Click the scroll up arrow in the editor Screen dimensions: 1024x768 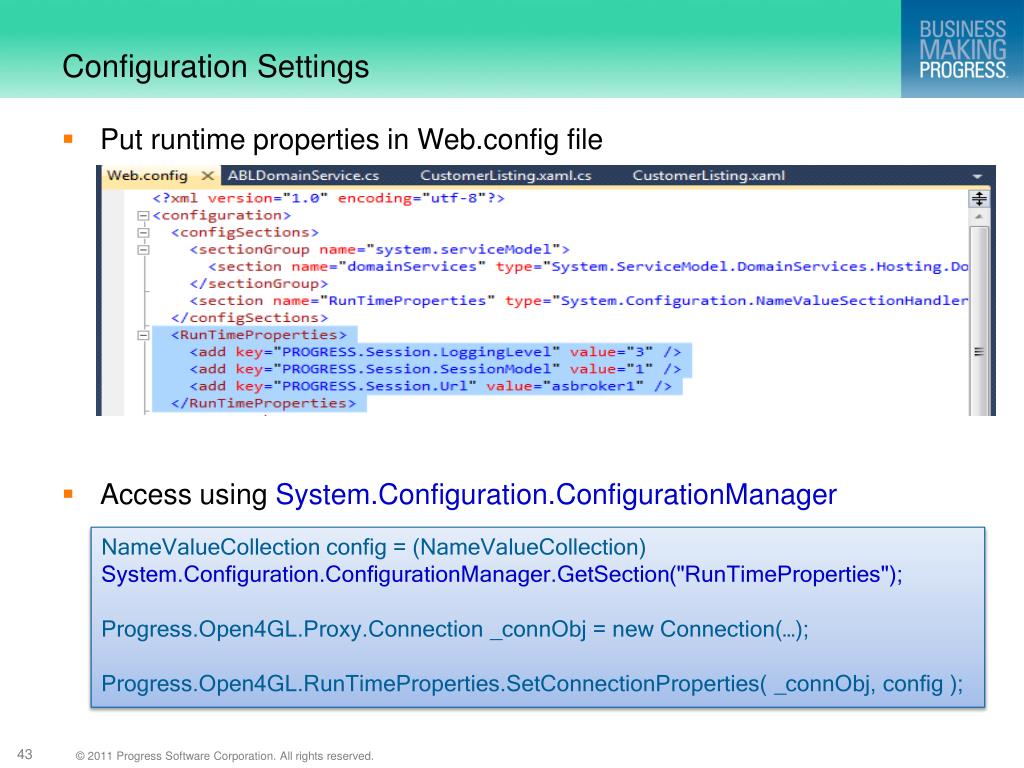click(978, 216)
